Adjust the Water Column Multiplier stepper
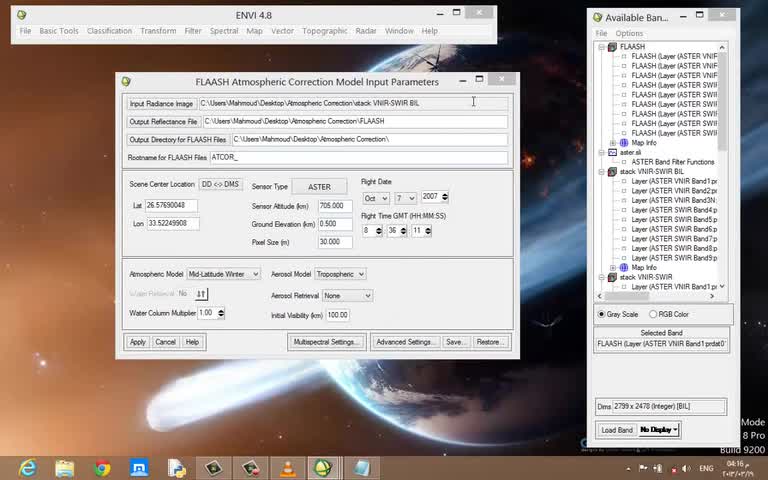The image size is (768, 480). (x=221, y=313)
